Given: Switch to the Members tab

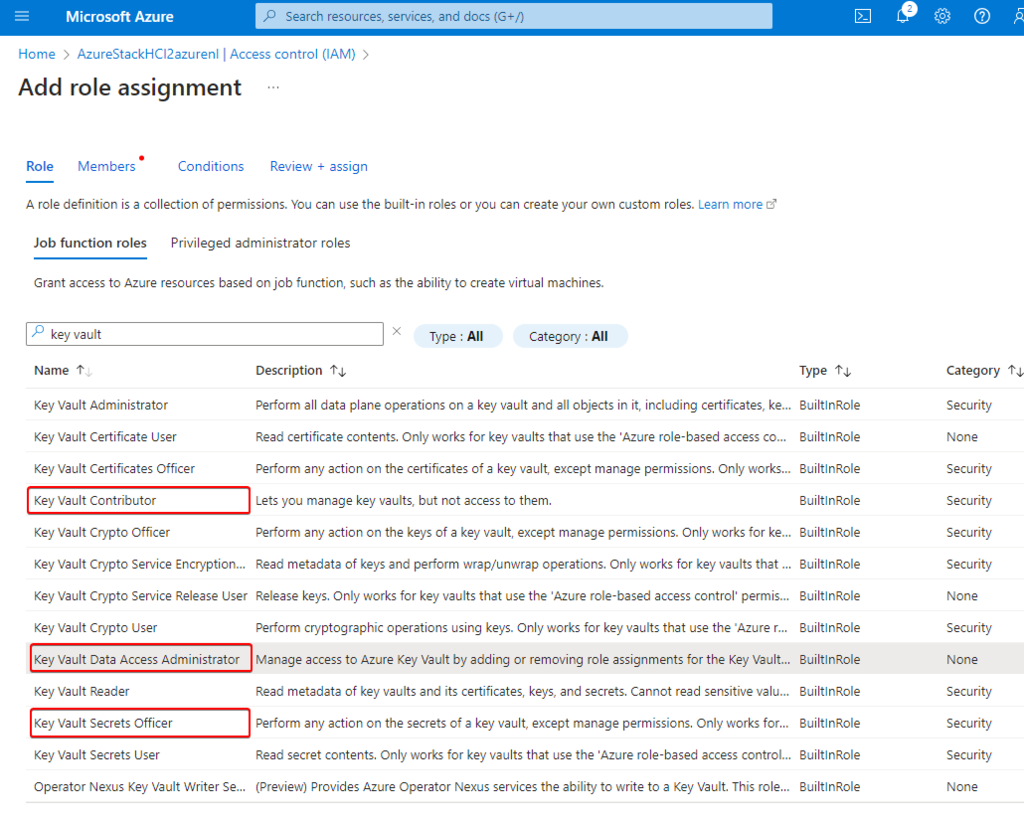Looking at the screenshot, I should point(107,167).
